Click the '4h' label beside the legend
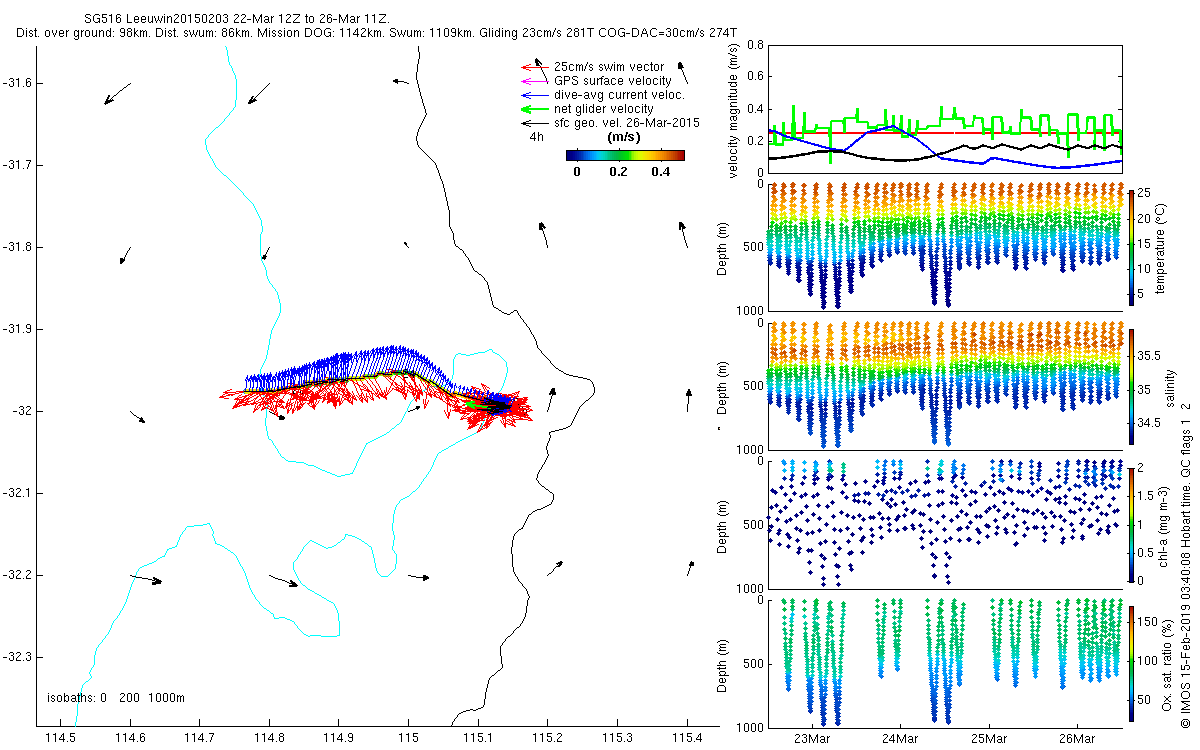 point(537,136)
